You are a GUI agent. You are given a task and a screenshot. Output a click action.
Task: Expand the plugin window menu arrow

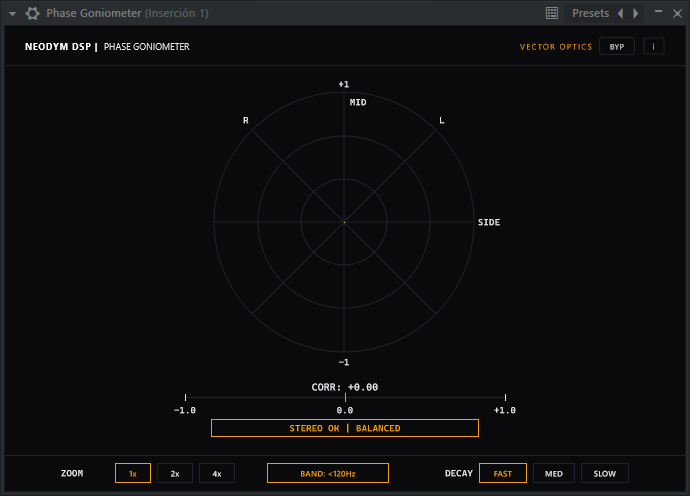[12, 14]
